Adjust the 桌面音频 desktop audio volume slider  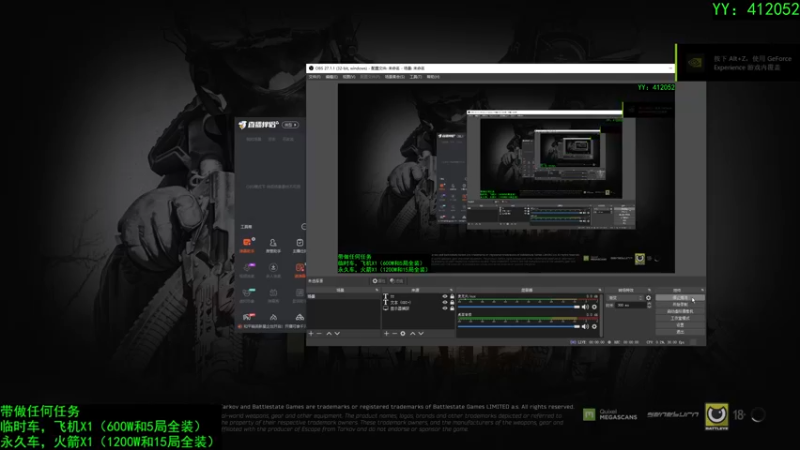click(x=519, y=327)
